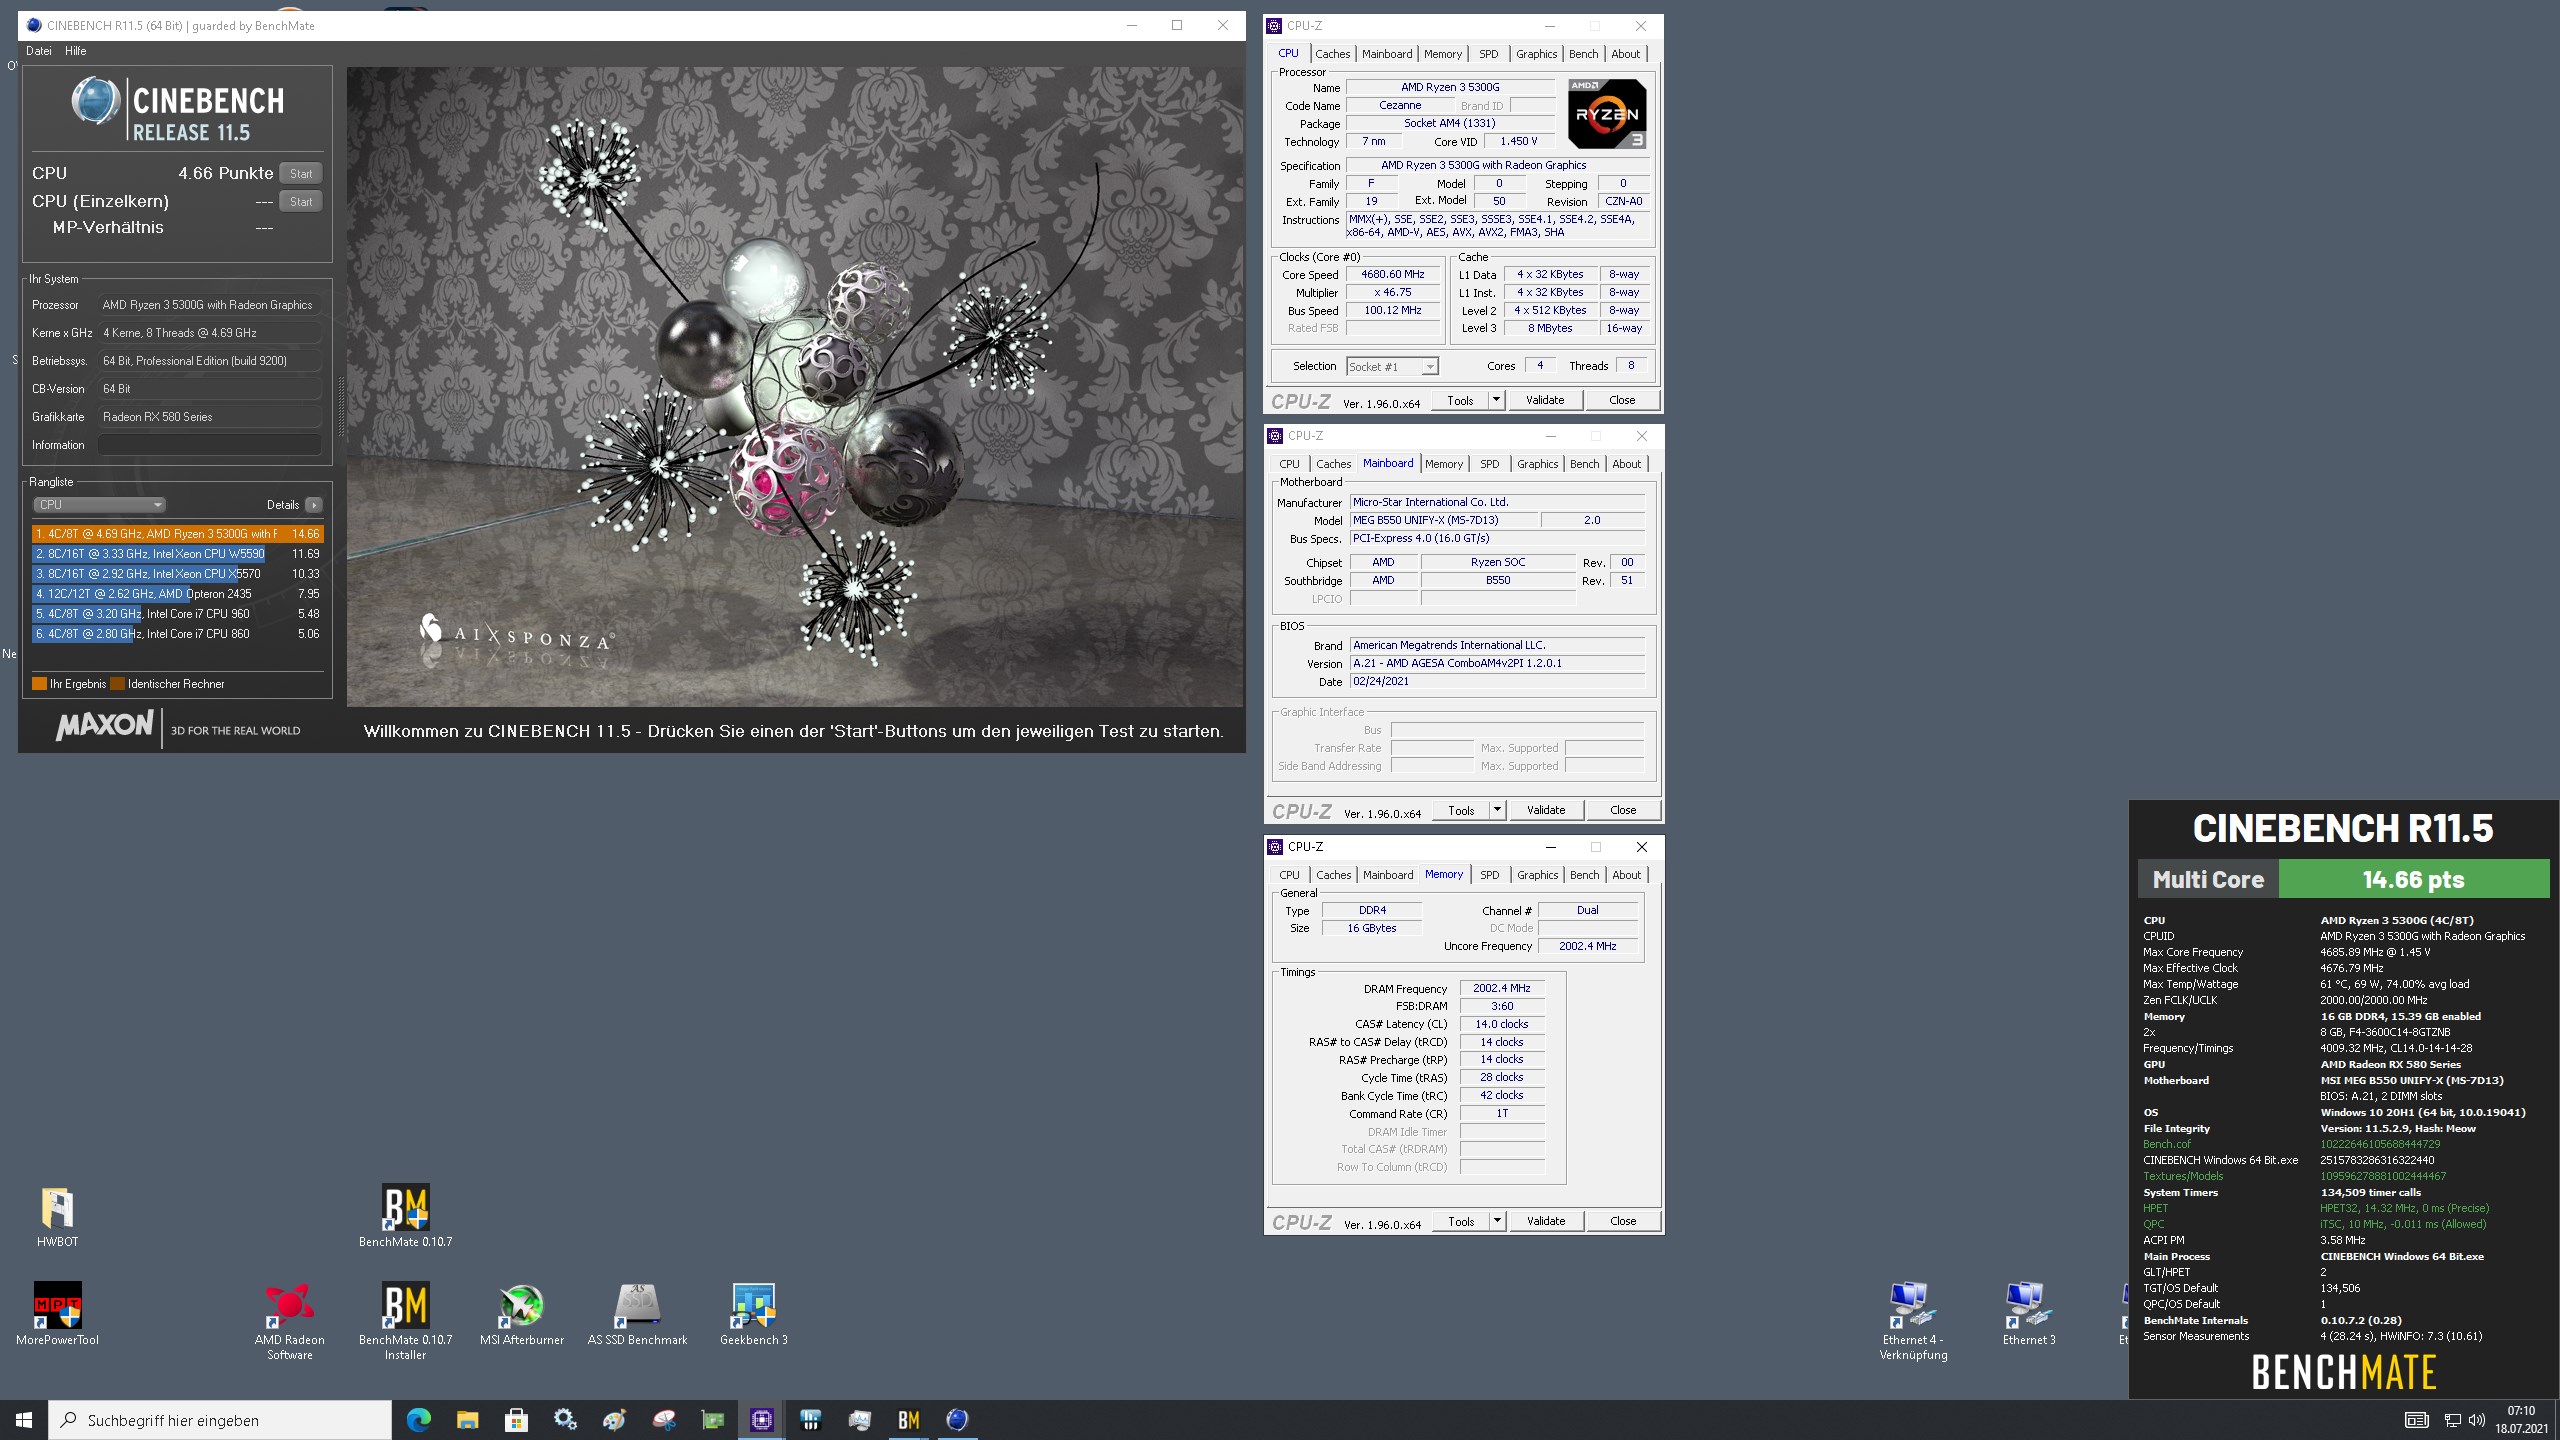The width and height of the screenshot is (2560, 1440).
Task: Select SPD tab in Mainboard CPU-Z window
Action: pyautogui.click(x=1490, y=464)
